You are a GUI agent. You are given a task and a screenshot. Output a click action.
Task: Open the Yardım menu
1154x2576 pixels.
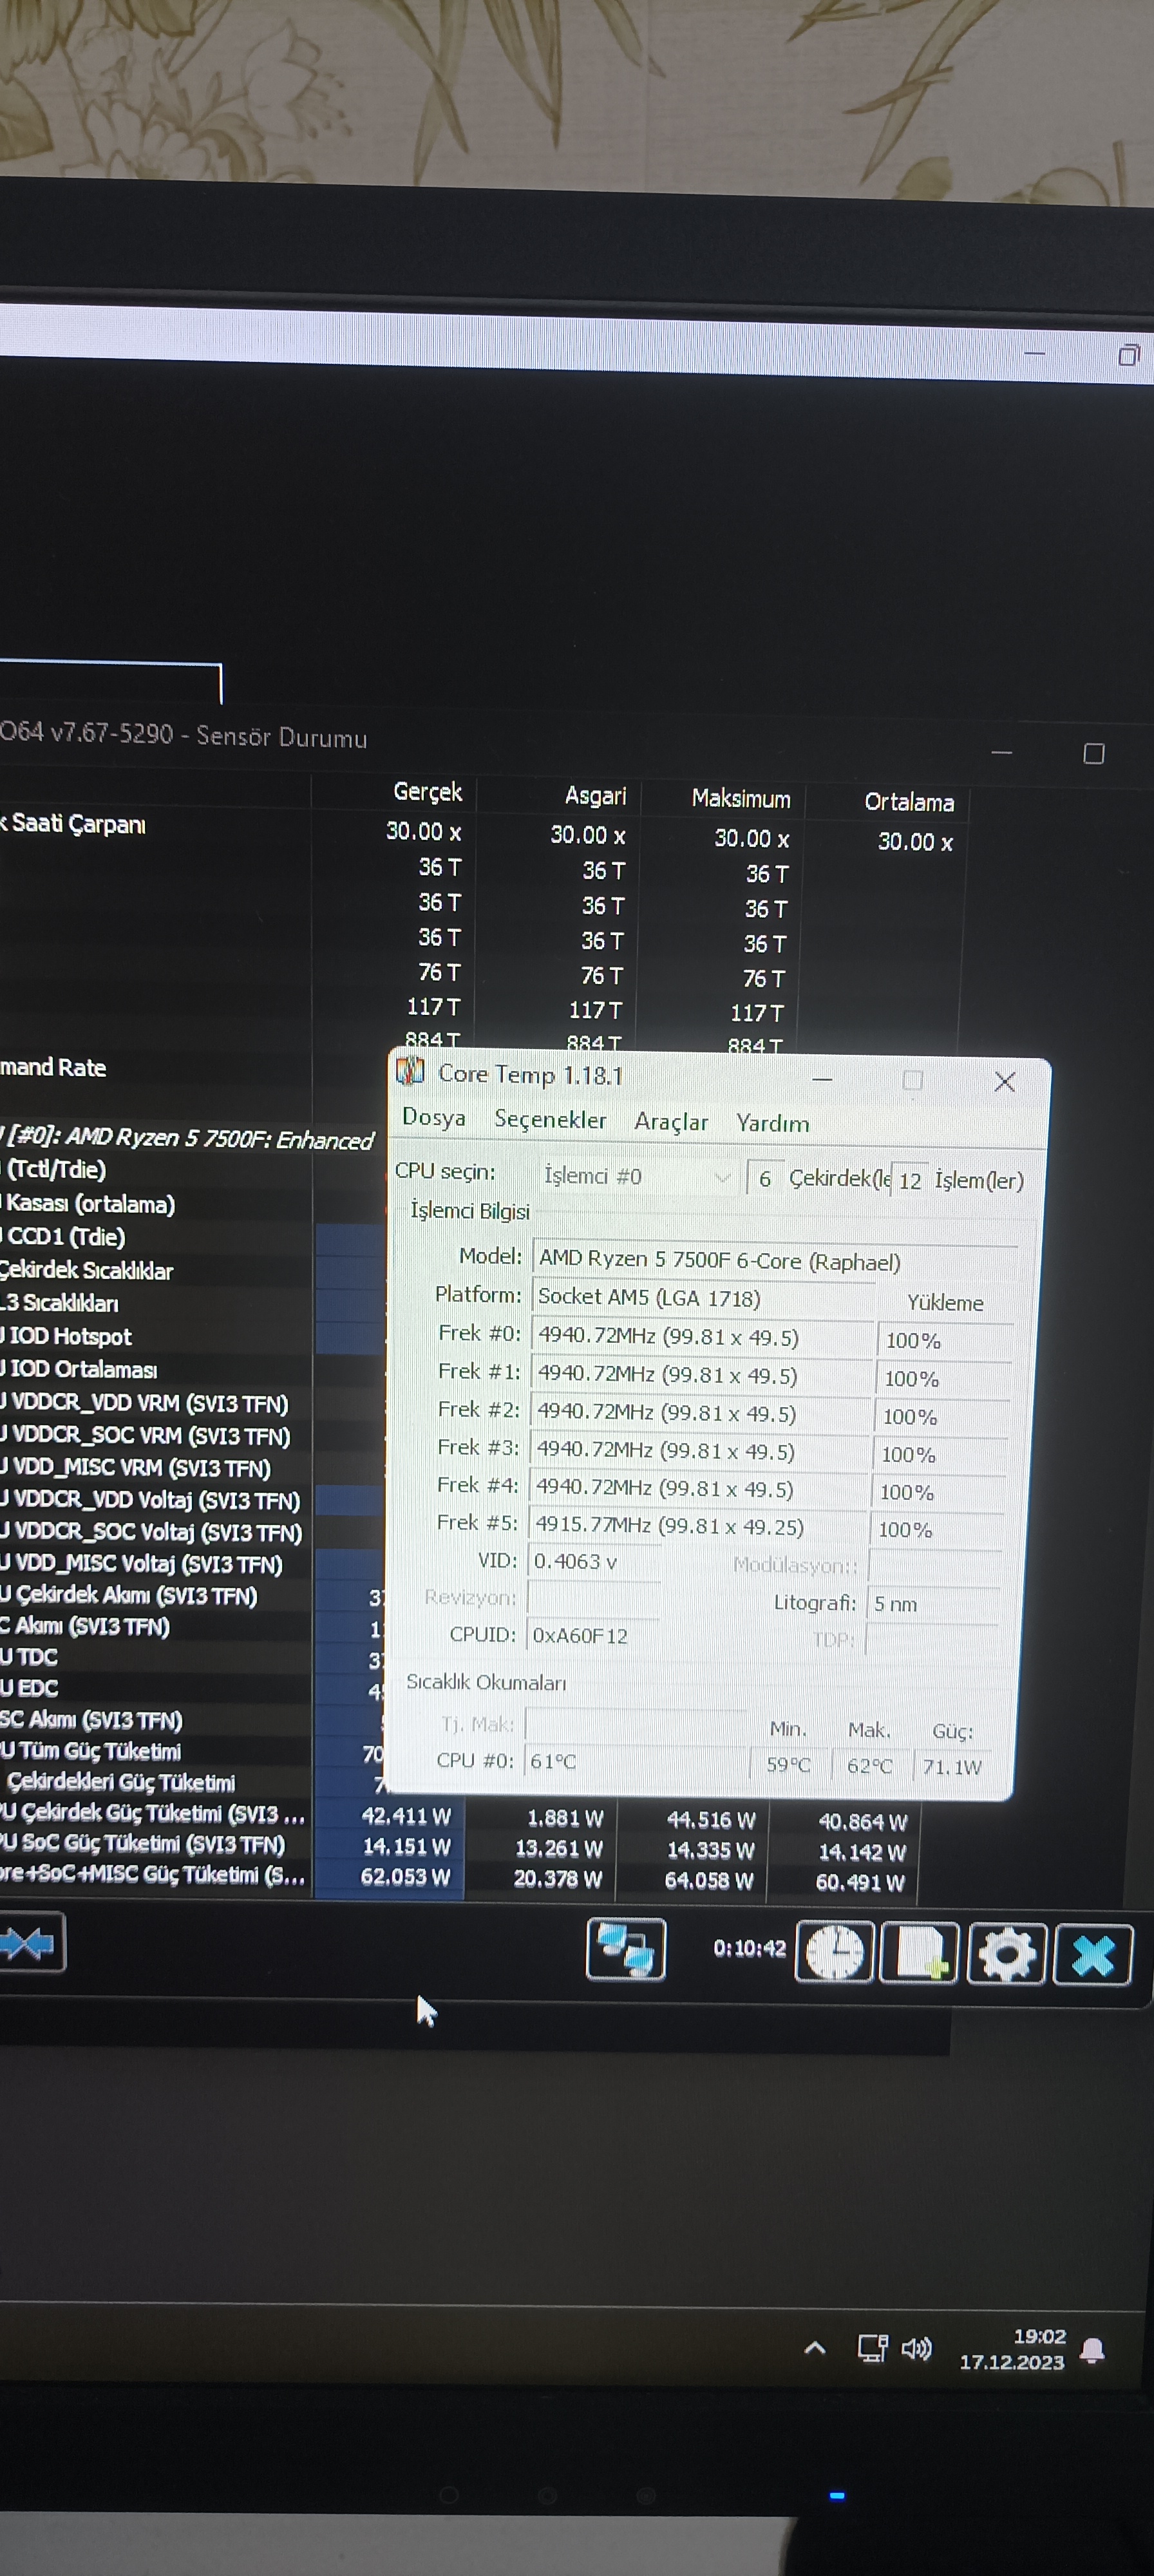tap(773, 1123)
